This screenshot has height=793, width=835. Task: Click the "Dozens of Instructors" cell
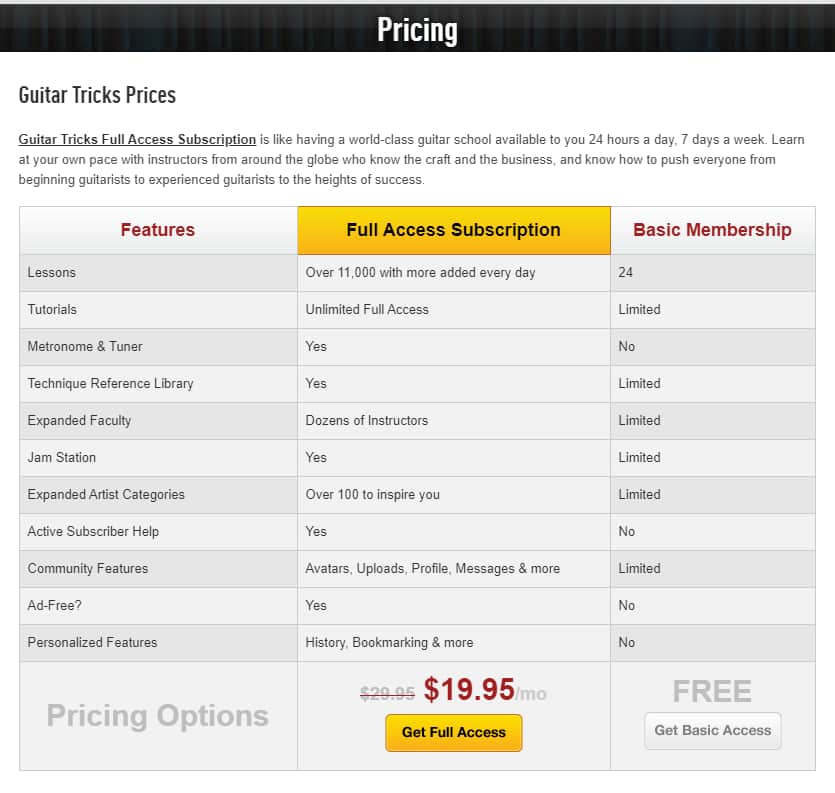(366, 420)
